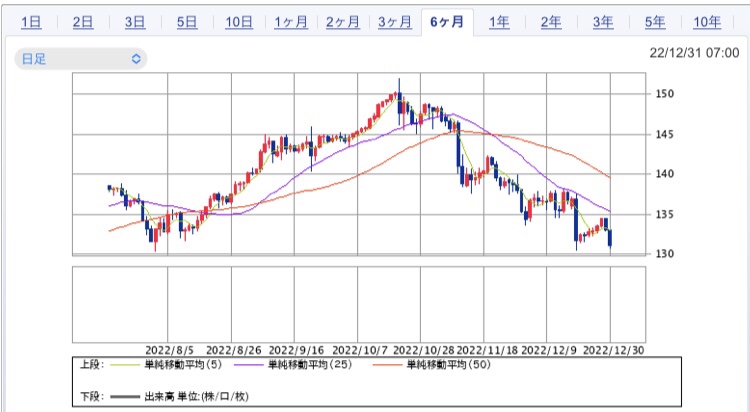This screenshot has height=412, width=750.
Task: Click the 単純移動平均(5) green legend line
Action: tap(126, 365)
